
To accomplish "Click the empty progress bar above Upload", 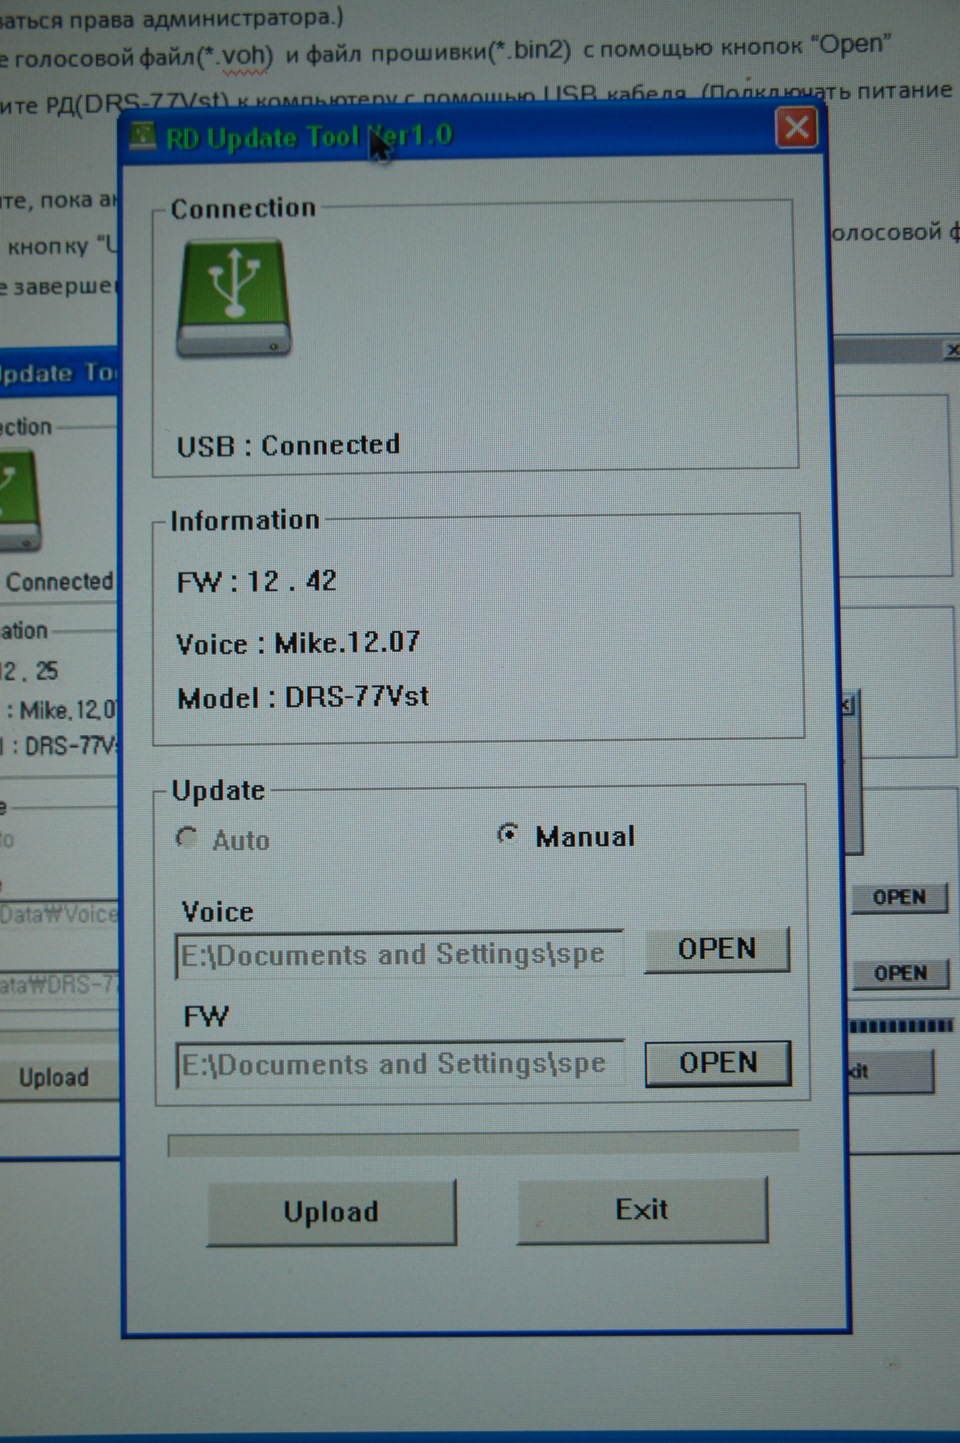I will (482, 1144).
